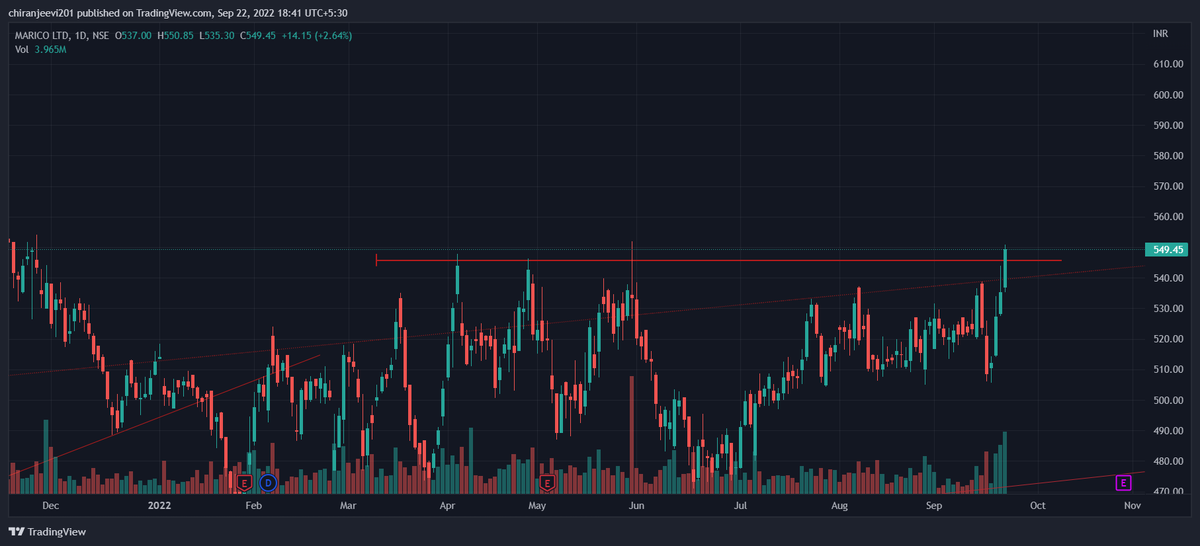This screenshot has width=1200, height=546.
Task: Click the red earnings E marker near Feb
Action: tap(243, 483)
